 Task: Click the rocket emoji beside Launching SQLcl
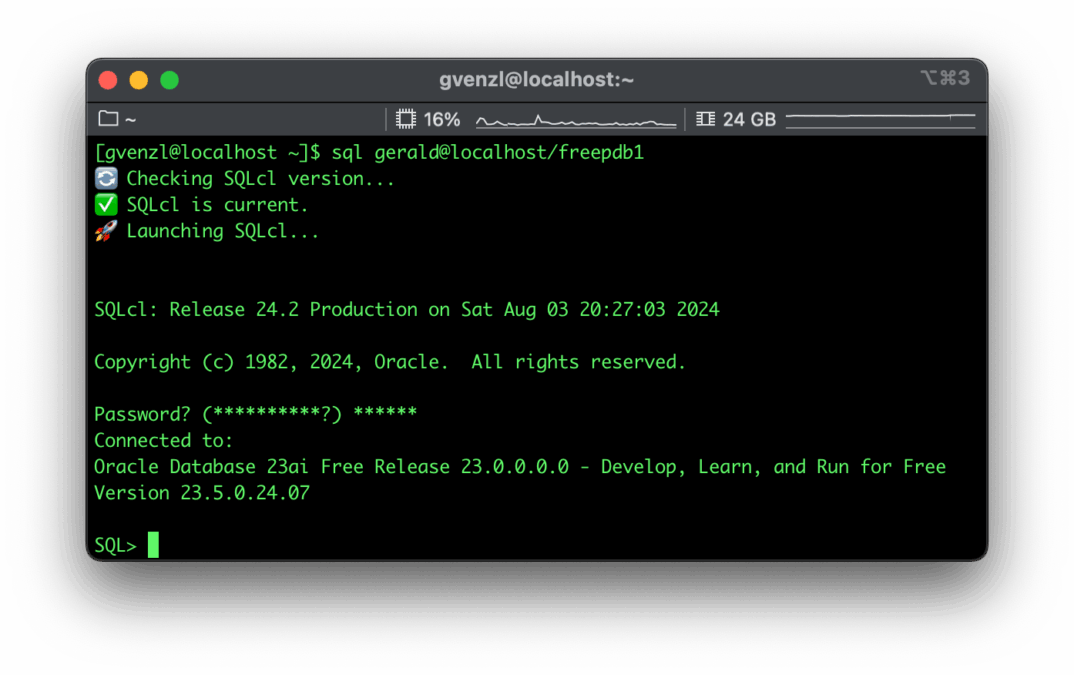(106, 231)
